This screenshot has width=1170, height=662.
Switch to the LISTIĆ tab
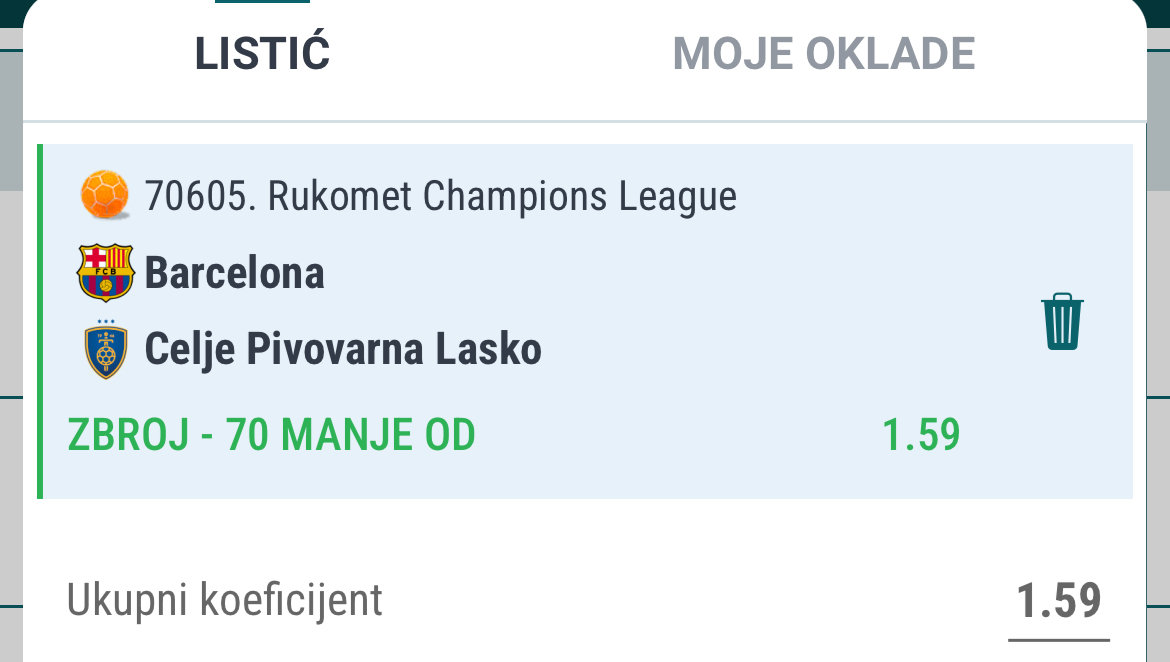(x=262, y=54)
